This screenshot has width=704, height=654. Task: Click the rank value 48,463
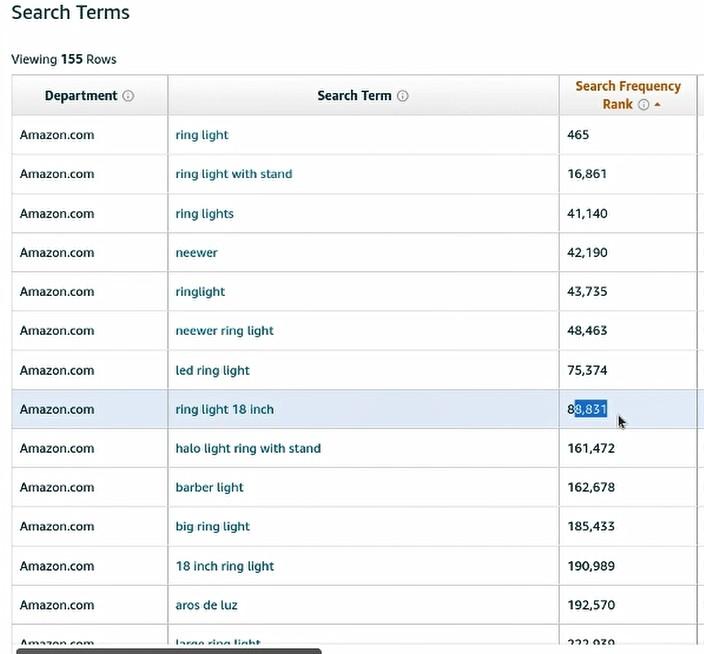click(x=587, y=330)
